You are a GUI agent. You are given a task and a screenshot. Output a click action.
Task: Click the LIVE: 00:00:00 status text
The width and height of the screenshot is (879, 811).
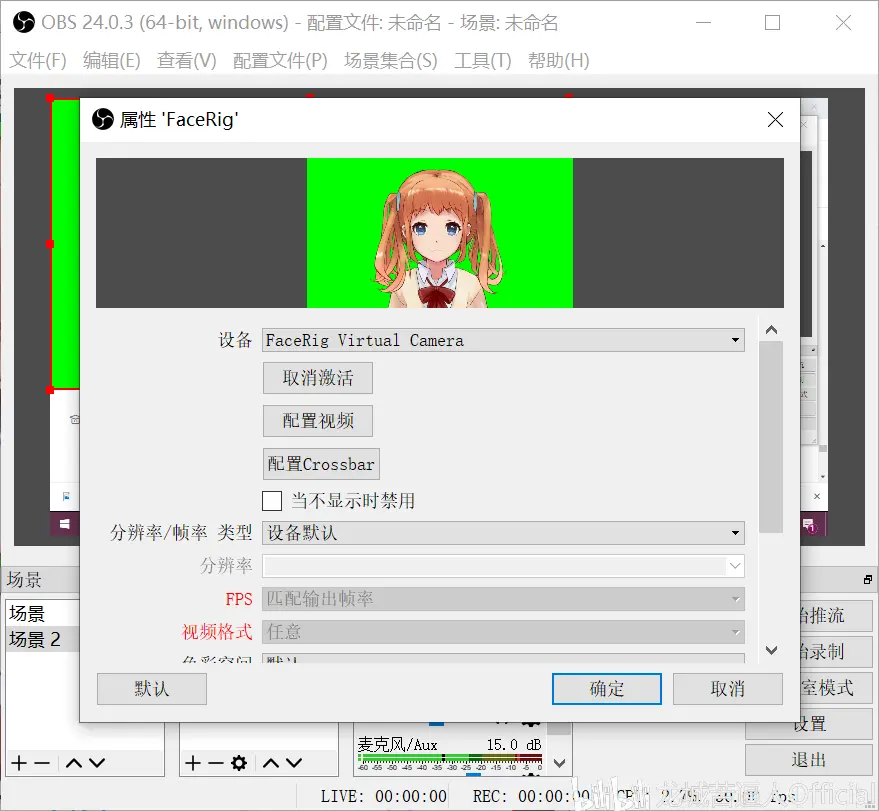pyautogui.click(x=383, y=796)
